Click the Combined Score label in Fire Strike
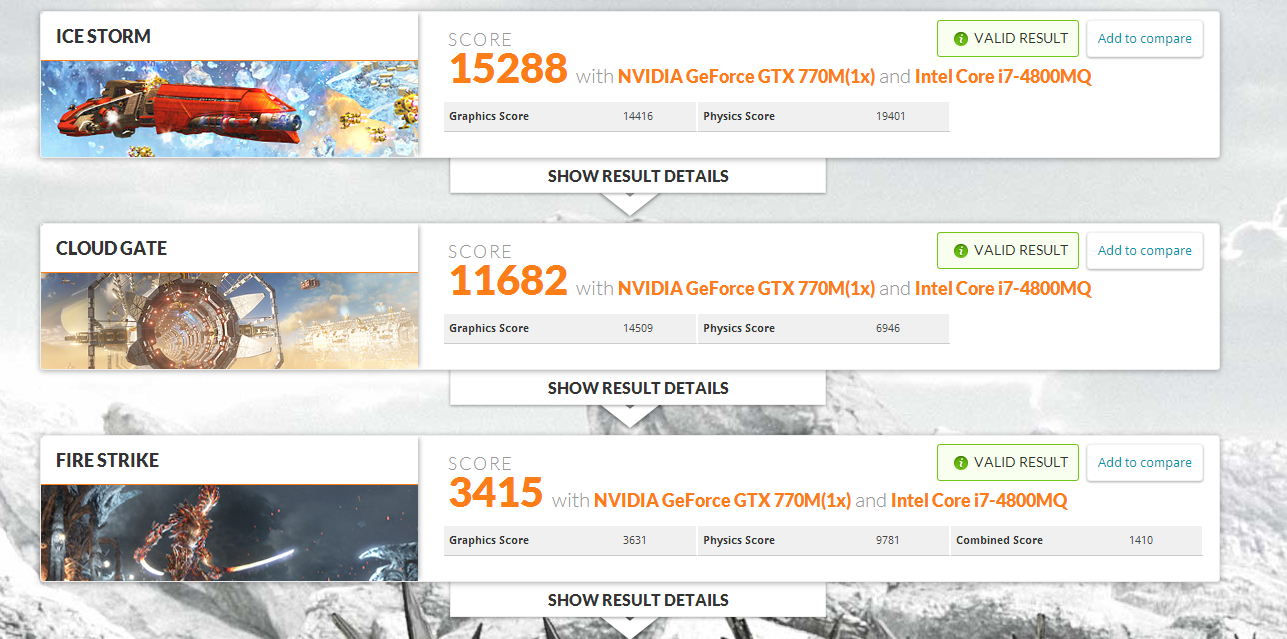The height and width of the screenshot is (639, 1287). click(999, 541)
